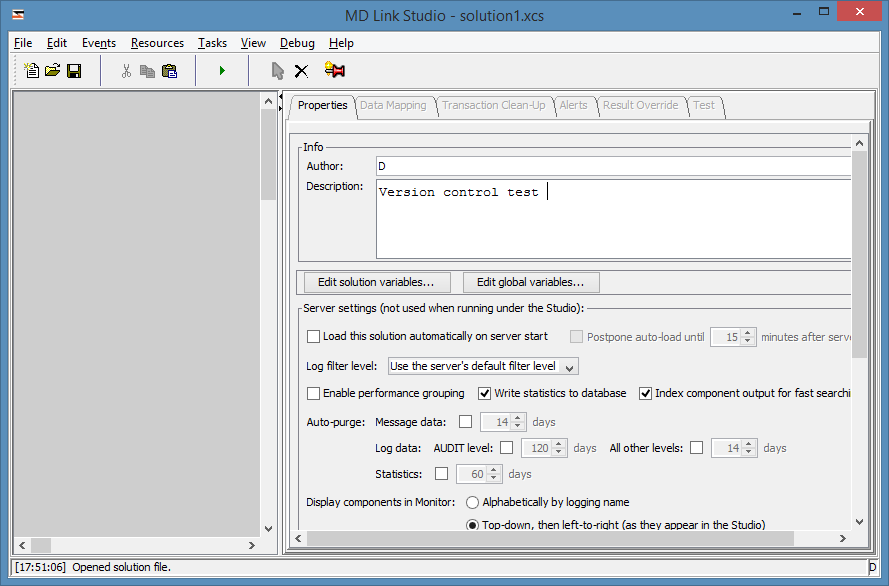This screenshot has height=586, width=889.
Task: Increase postpone auto-load minutes stepper
Action: tap(748, 333)
